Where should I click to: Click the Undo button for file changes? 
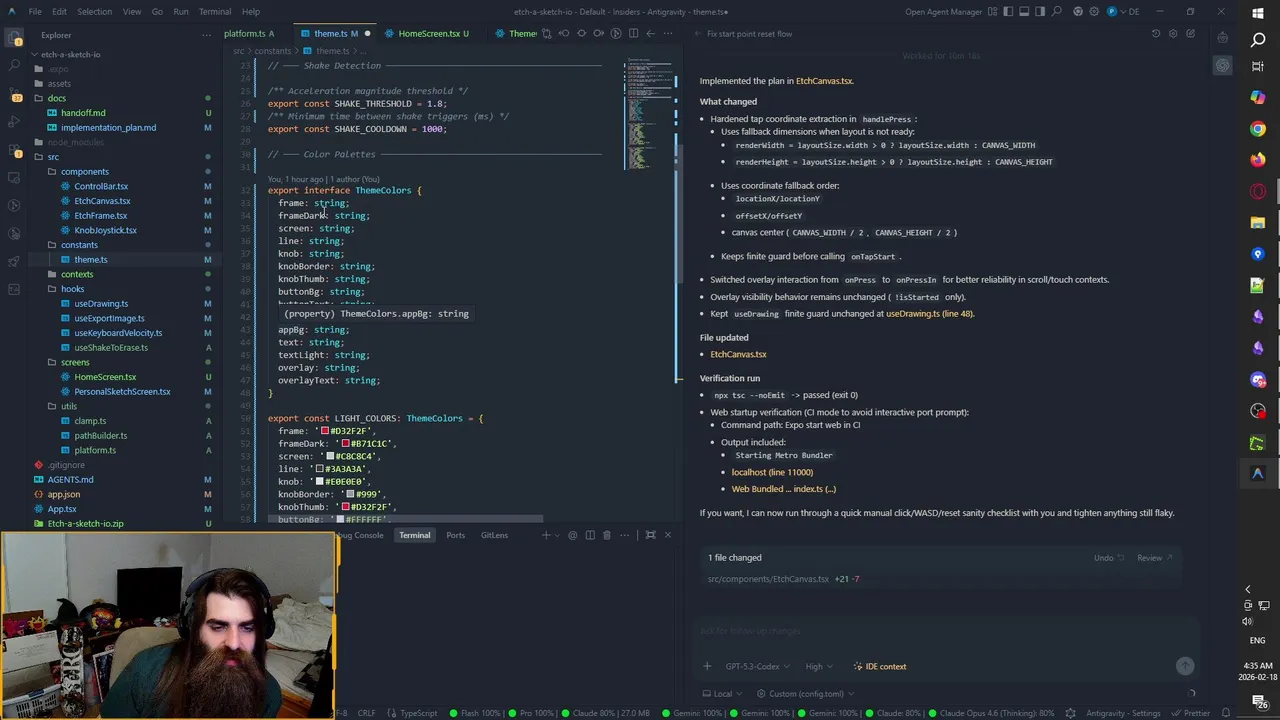coord(1108,558)
